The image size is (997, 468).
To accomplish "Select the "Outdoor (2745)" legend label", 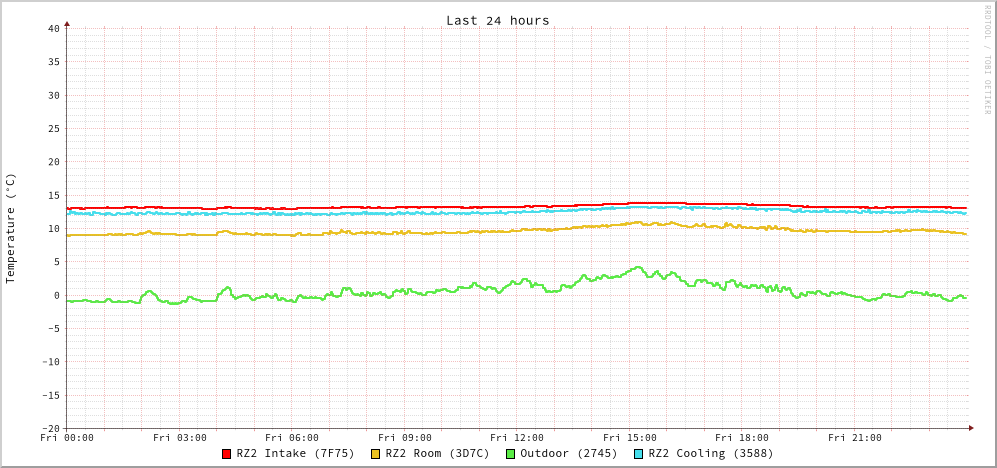I will pyautogui.click(x=569, y=453).
